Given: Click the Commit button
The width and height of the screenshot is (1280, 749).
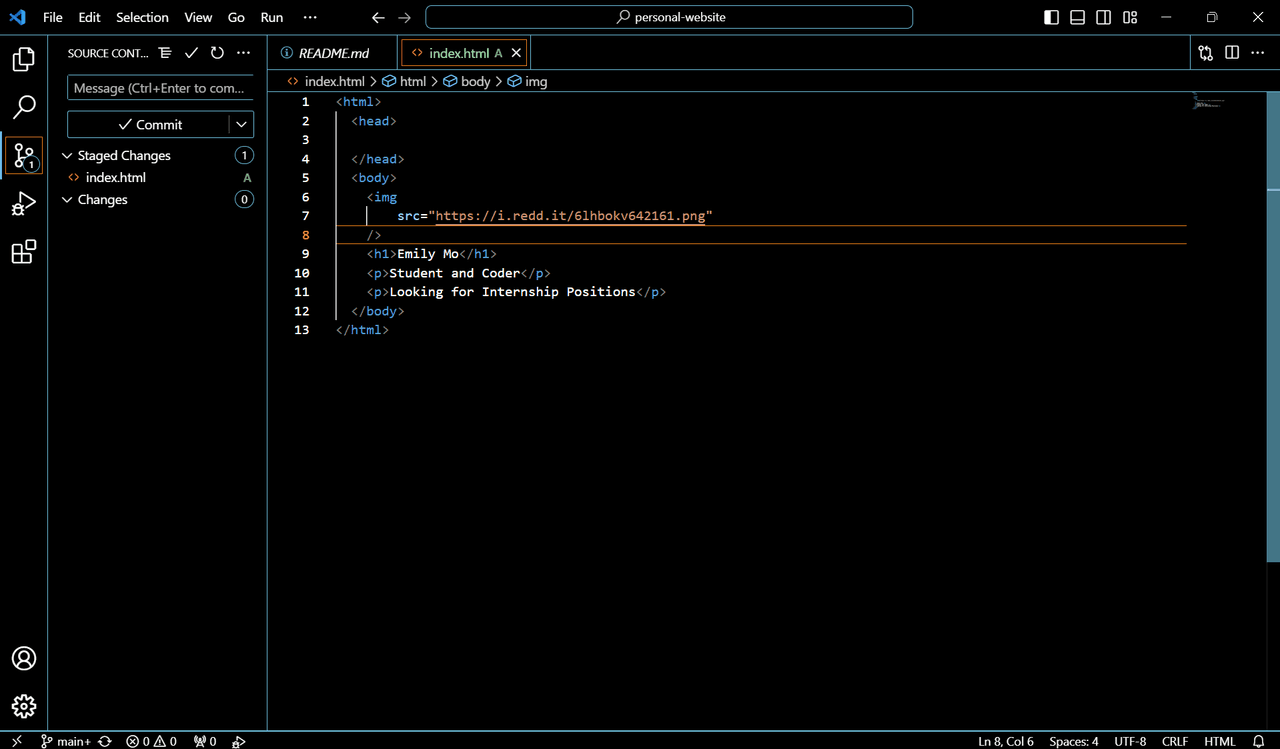Looking at the screenshot, I should point(148,124).
